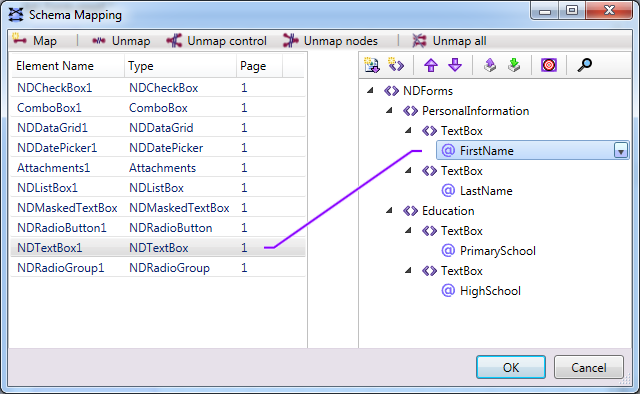The image size is (640, 394).
Task: Click the Unmap toolbar button
Action: point(121,40)
